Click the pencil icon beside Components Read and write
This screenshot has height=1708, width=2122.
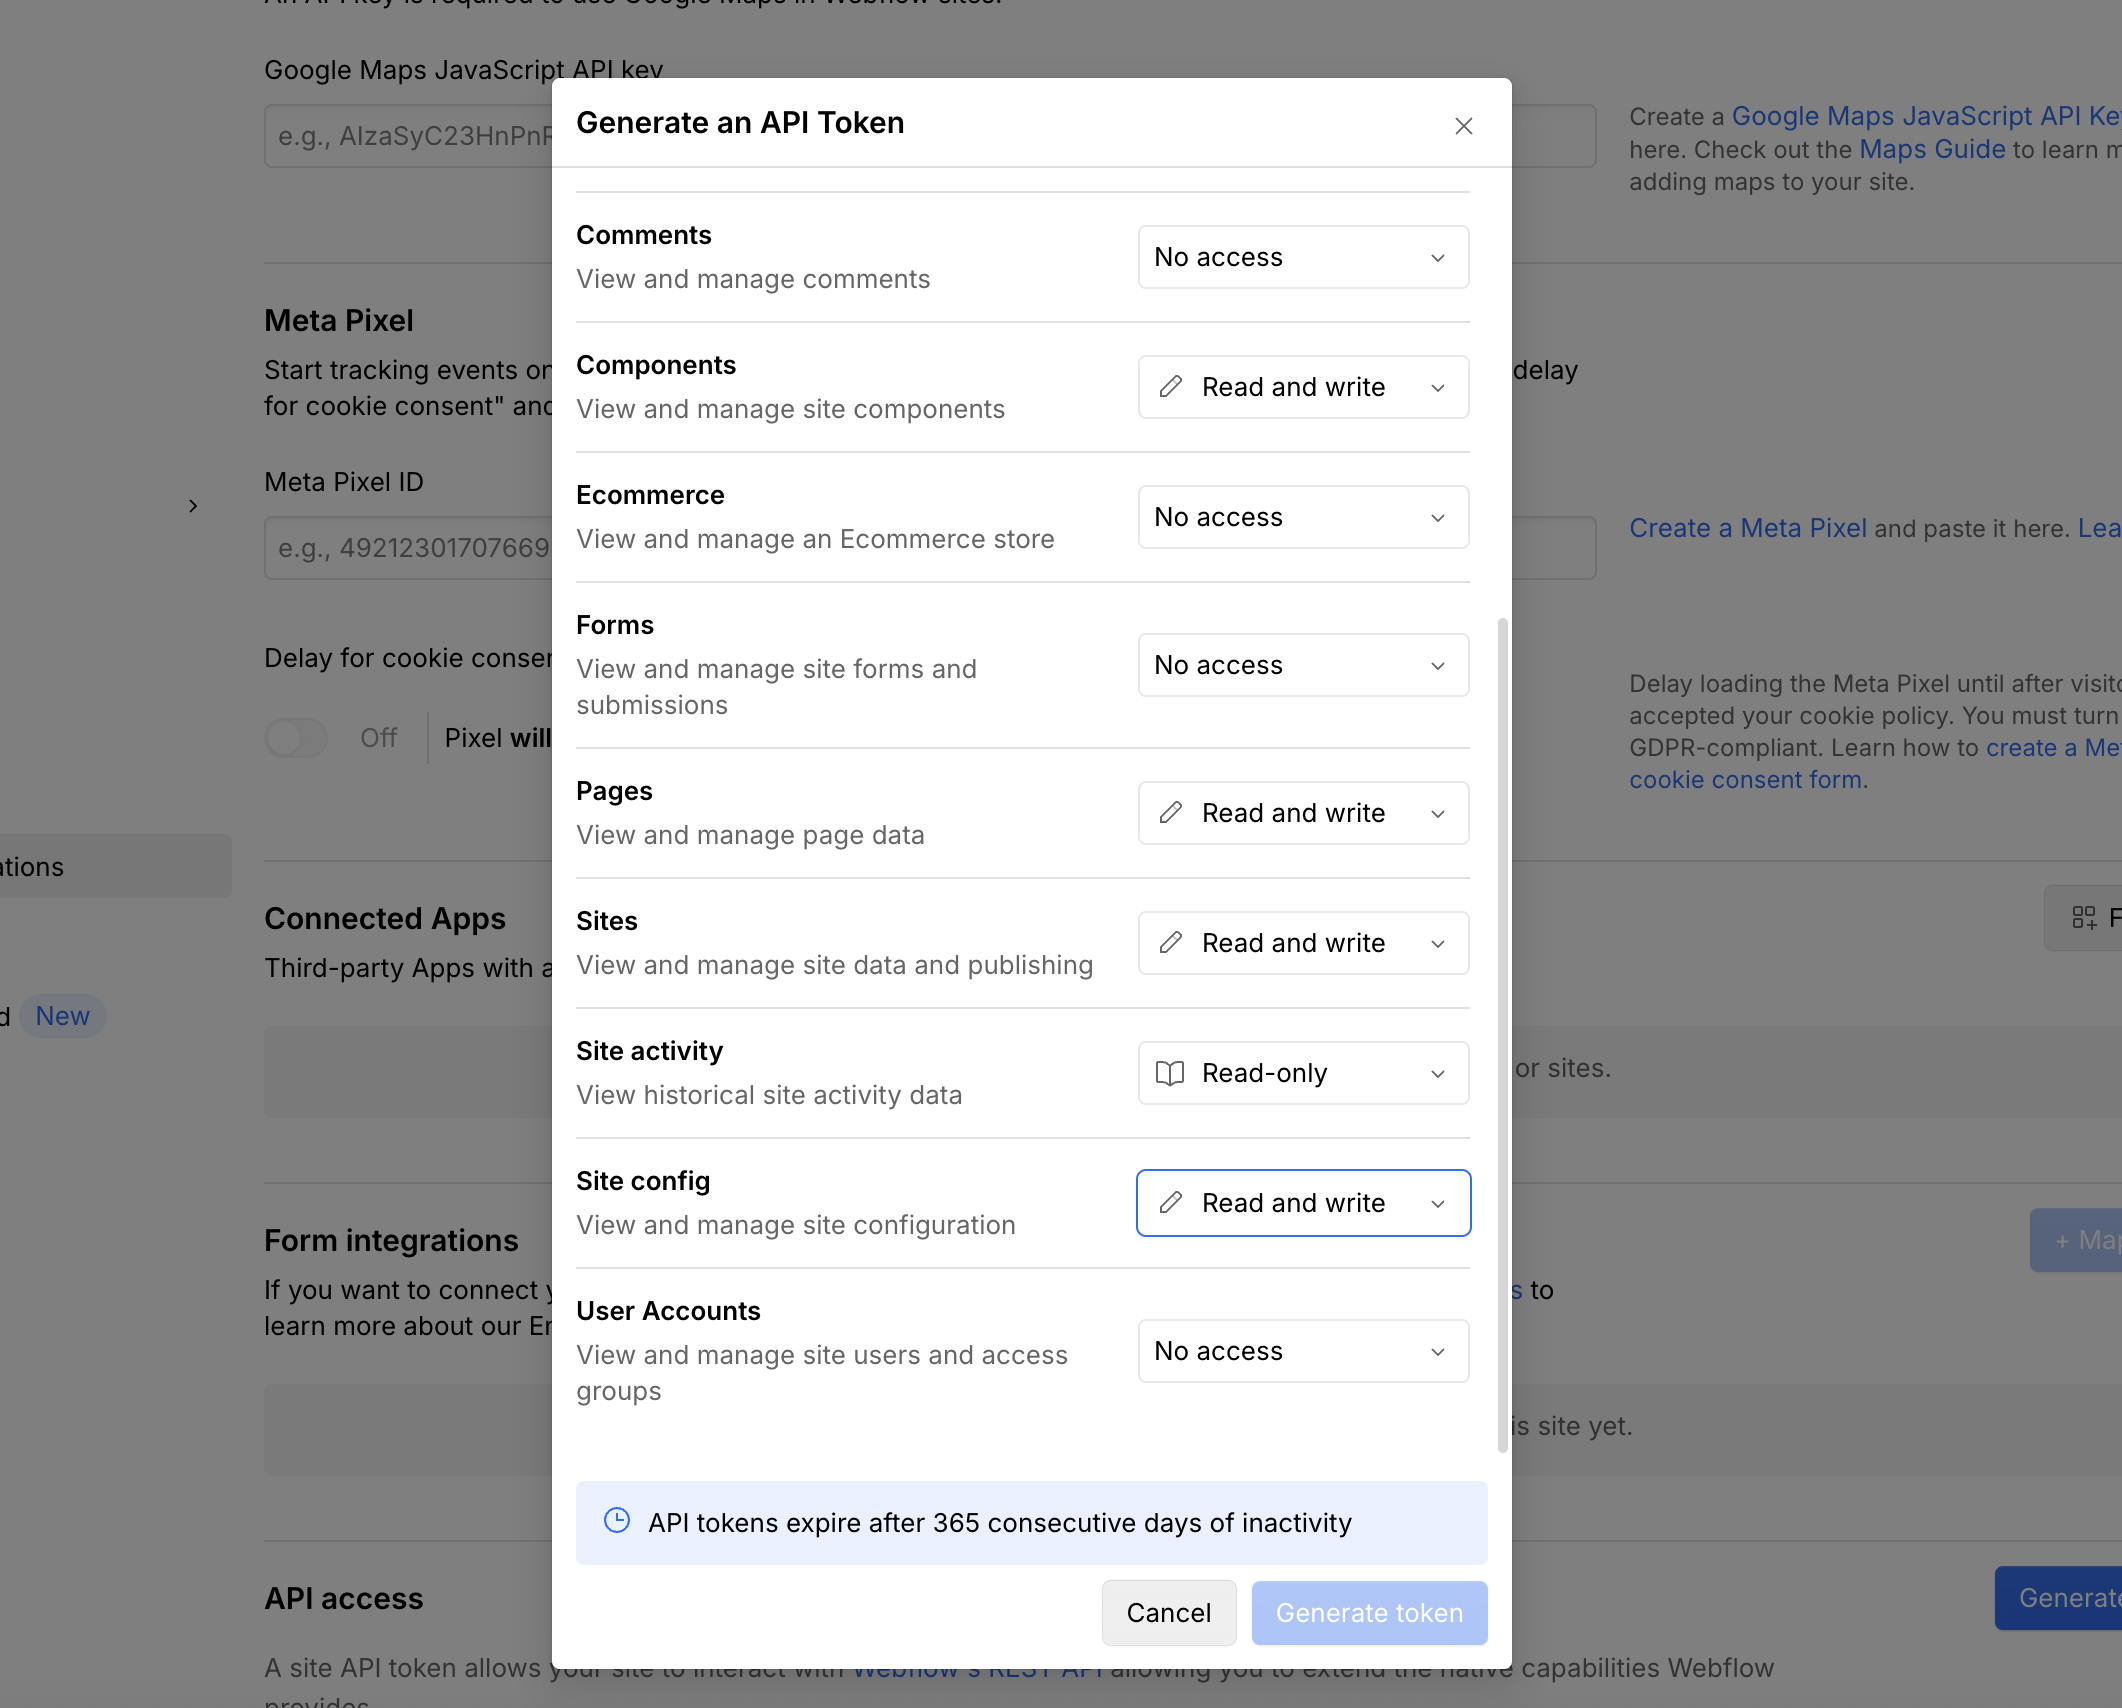pyautogui.click(x=1172, y=386)
